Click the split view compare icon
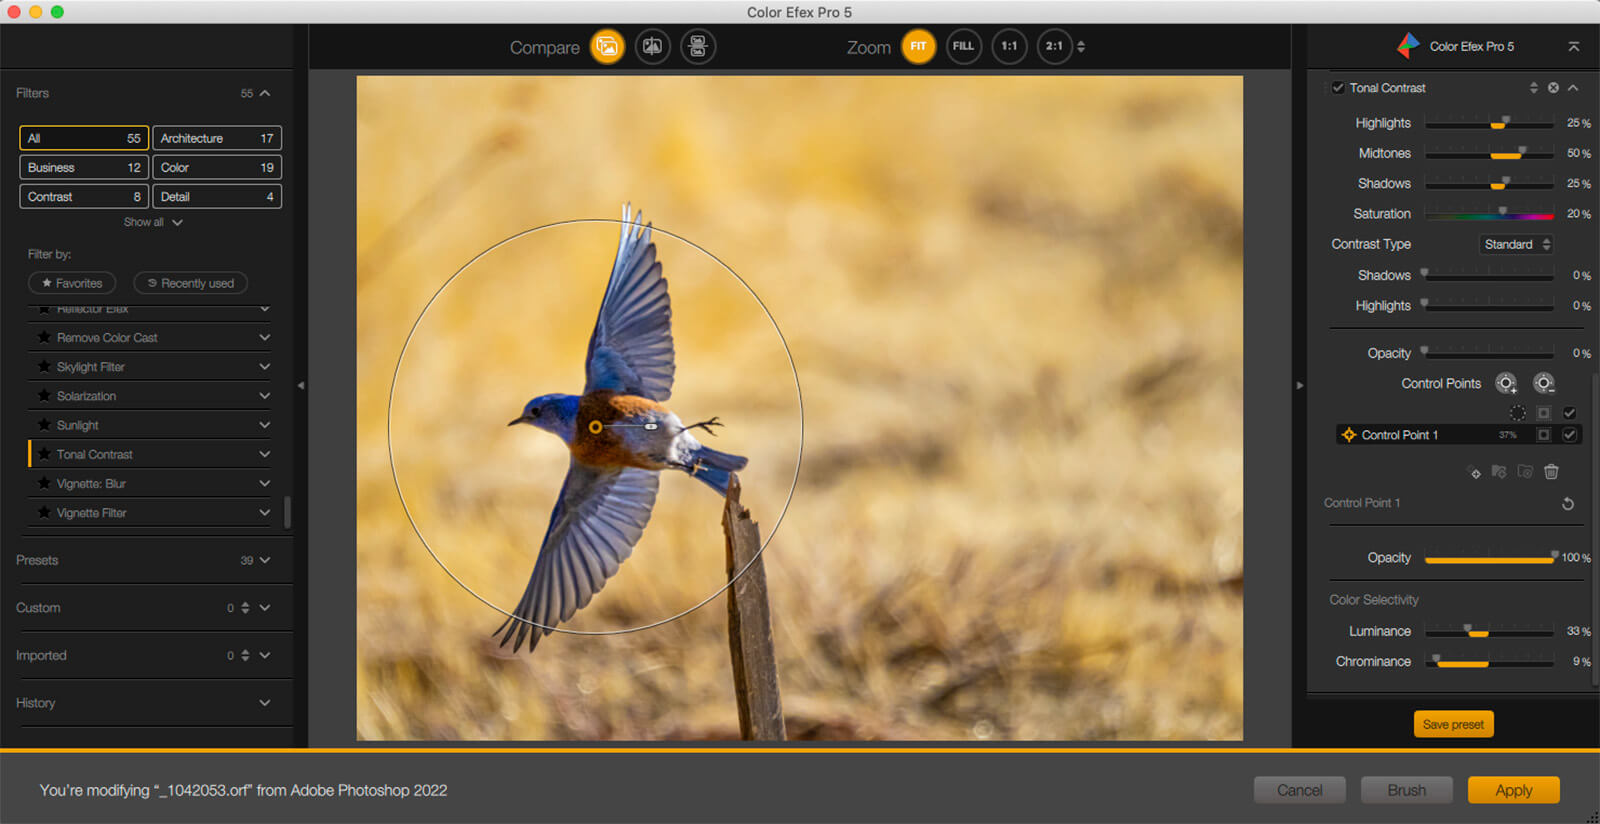 (652, 46)
